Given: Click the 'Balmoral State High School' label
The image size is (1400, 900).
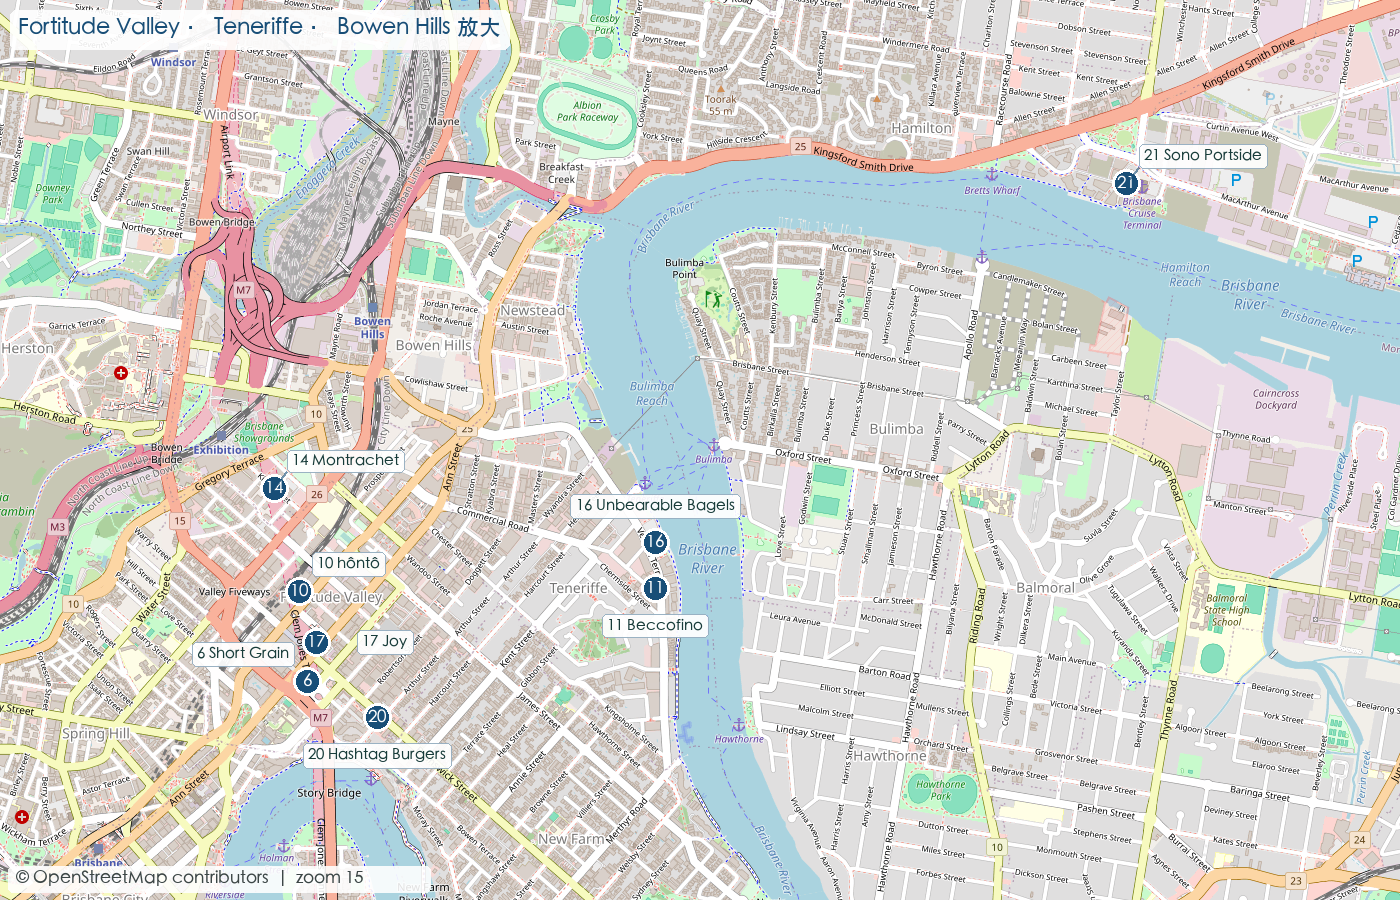Looking at the screenshot, I should pos(1227,610).
